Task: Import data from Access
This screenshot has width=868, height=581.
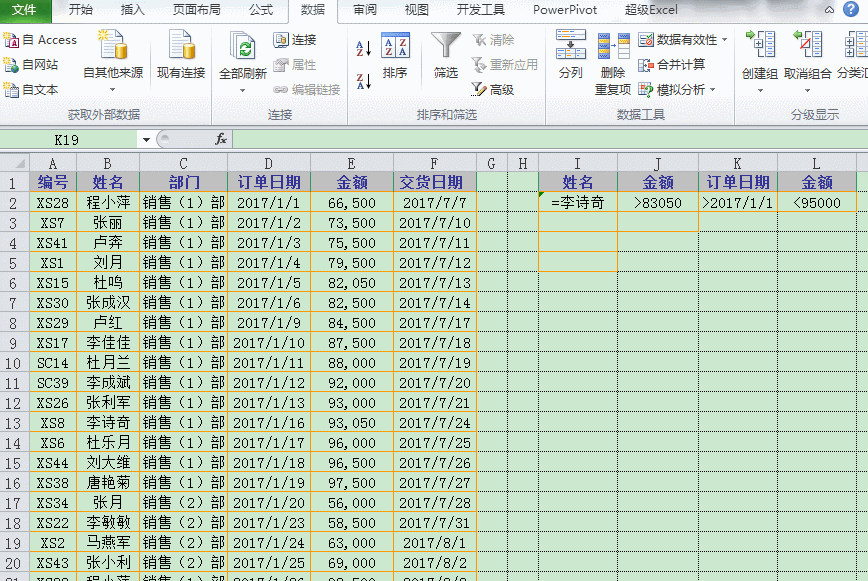Action: 40,40
